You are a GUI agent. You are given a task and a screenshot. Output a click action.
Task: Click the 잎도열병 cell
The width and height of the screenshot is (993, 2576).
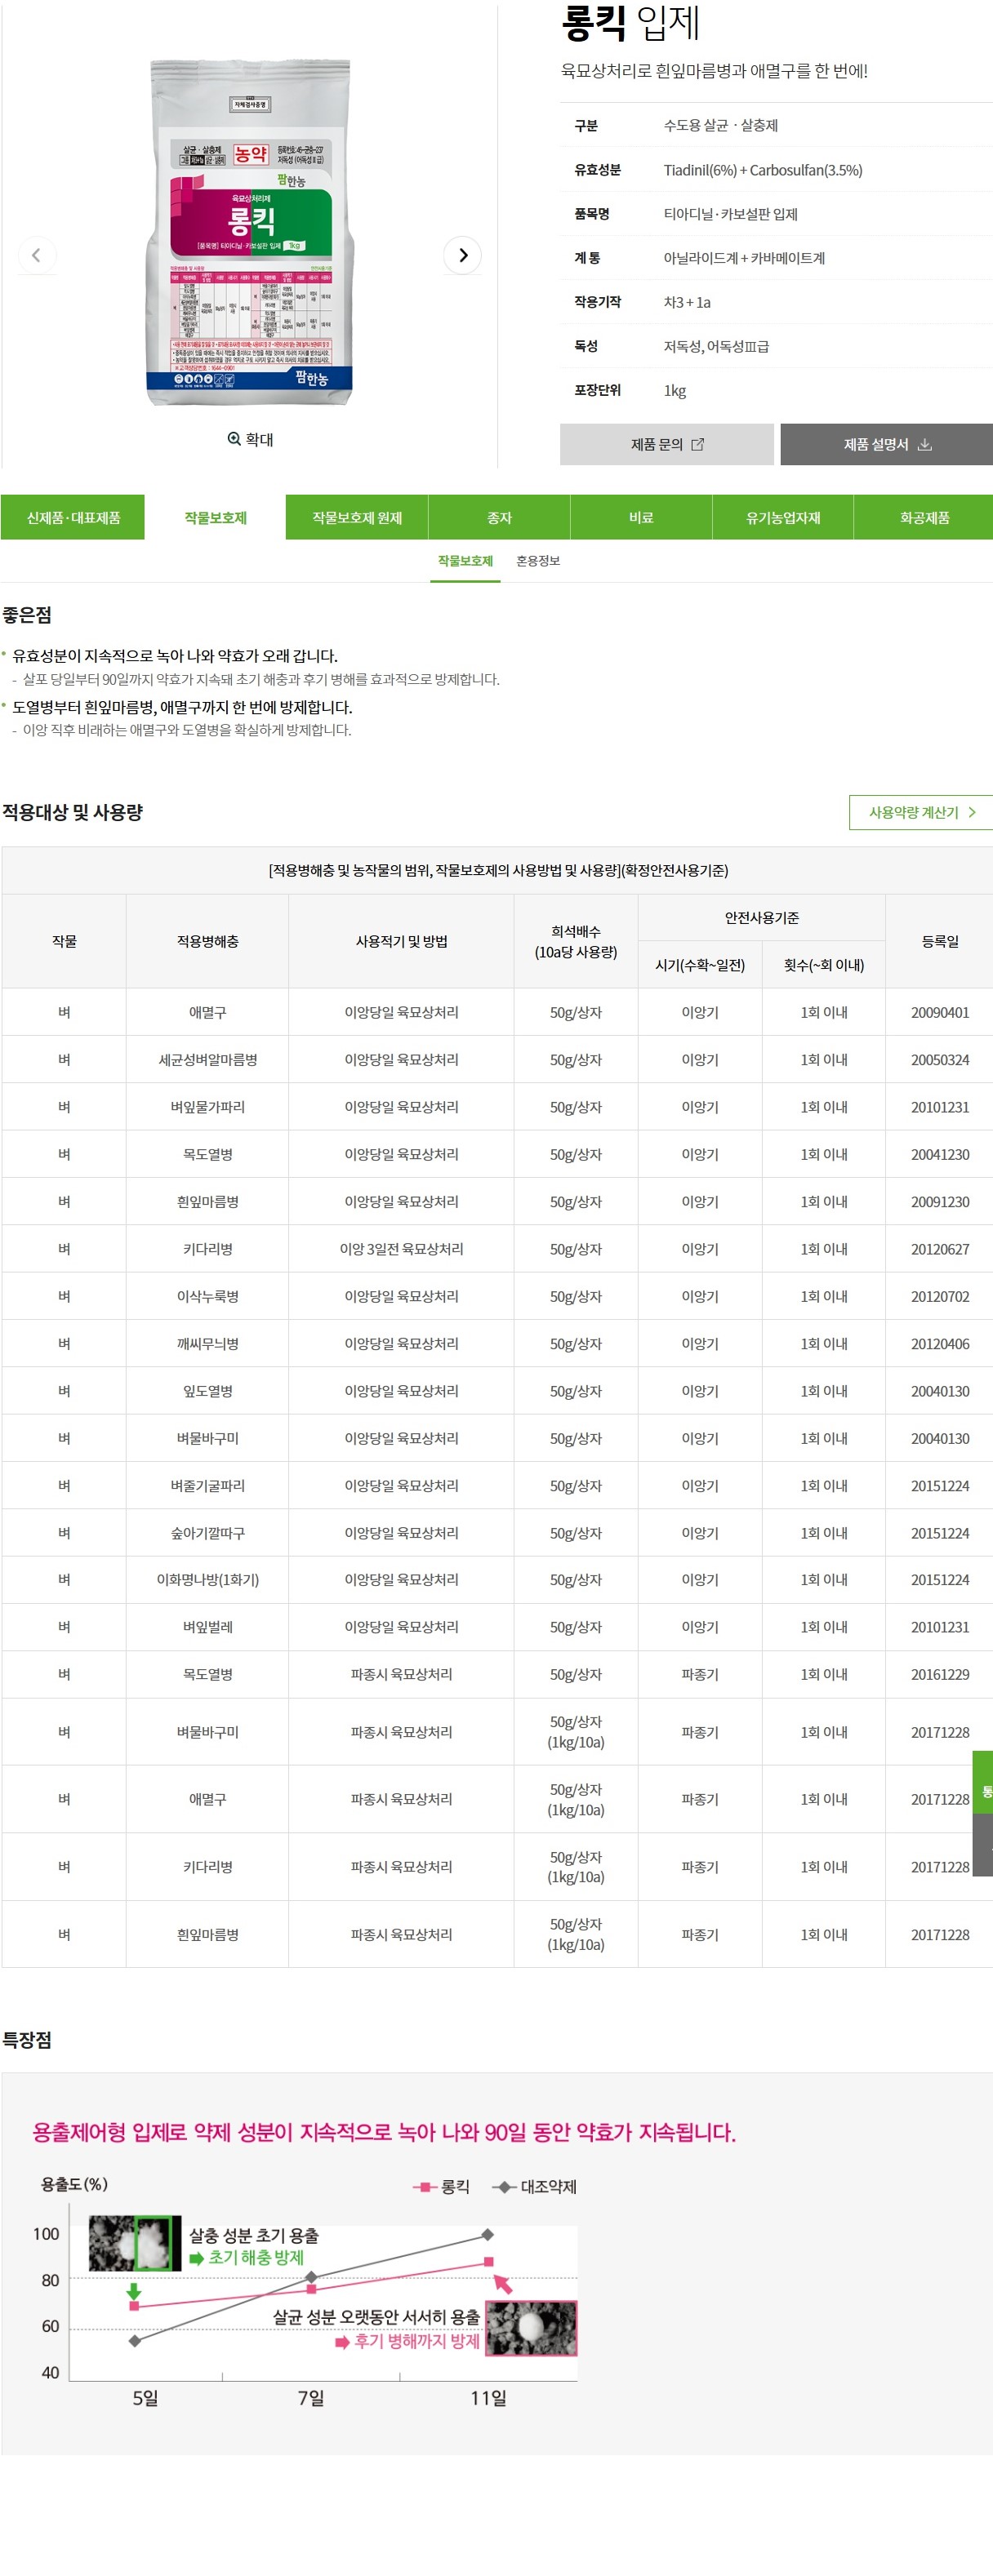tap(207, 1391)
